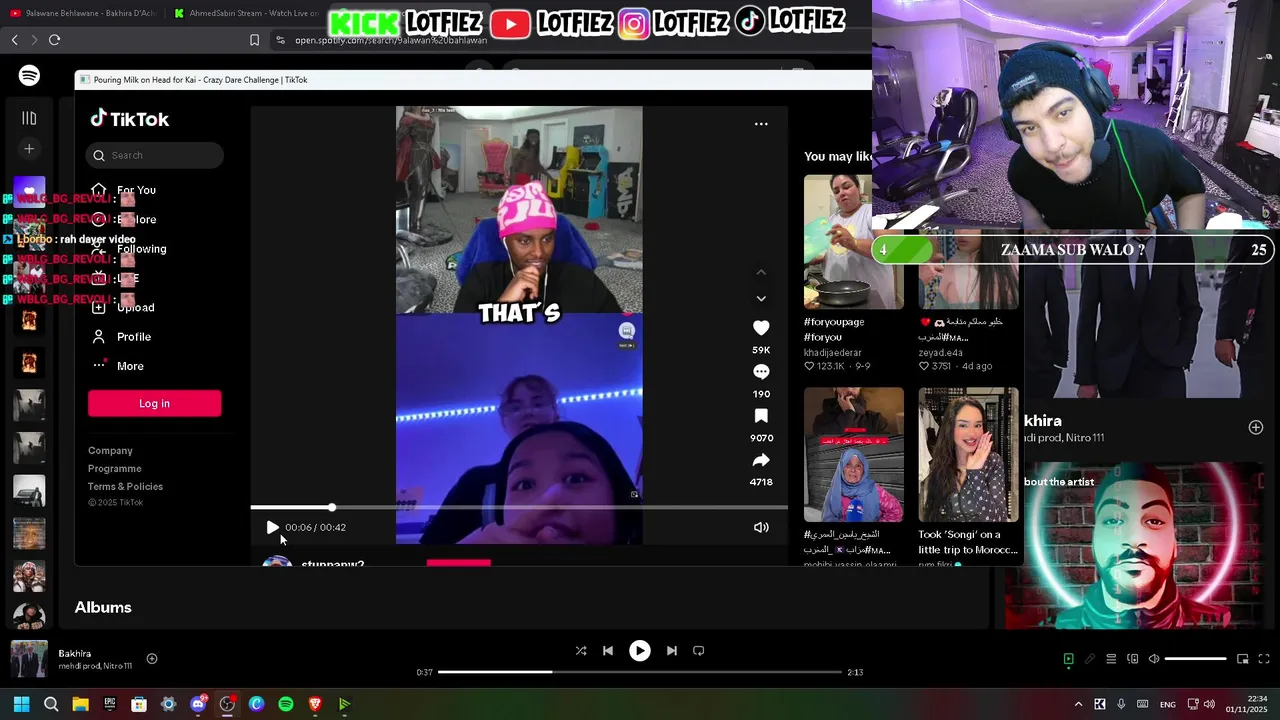Enter Spotify full screen mode
Screen dimensions: 1280x720
click(x=1264, y=659)
